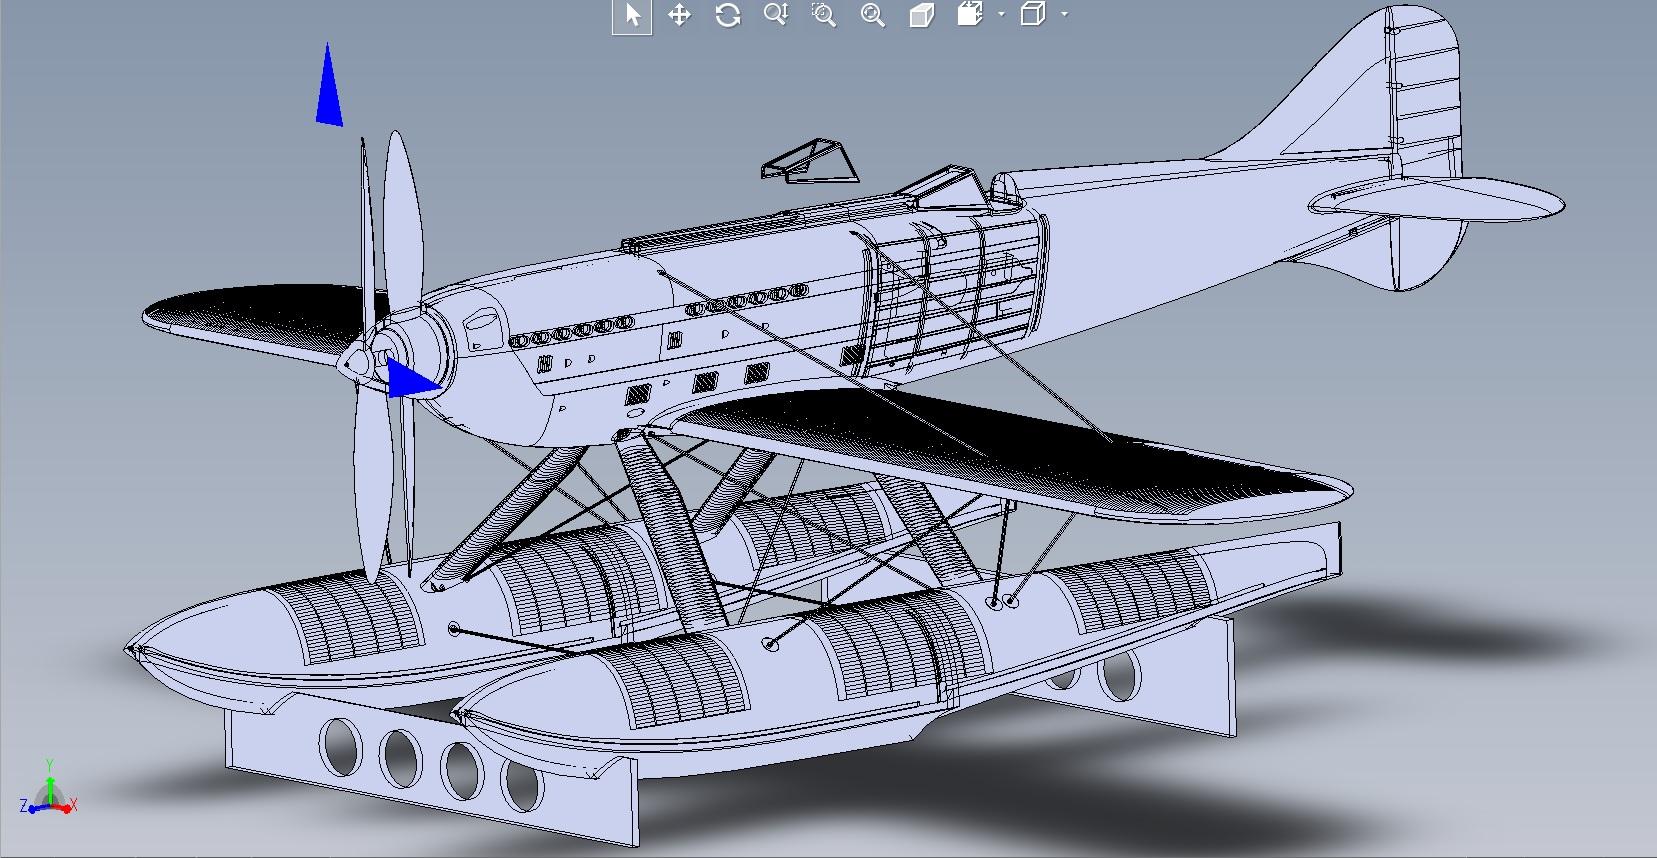The width and height of the screenshot is (1657, 858).
Task: Pick the Zoom in/out magnifier tool
Action: pos(775,15)
